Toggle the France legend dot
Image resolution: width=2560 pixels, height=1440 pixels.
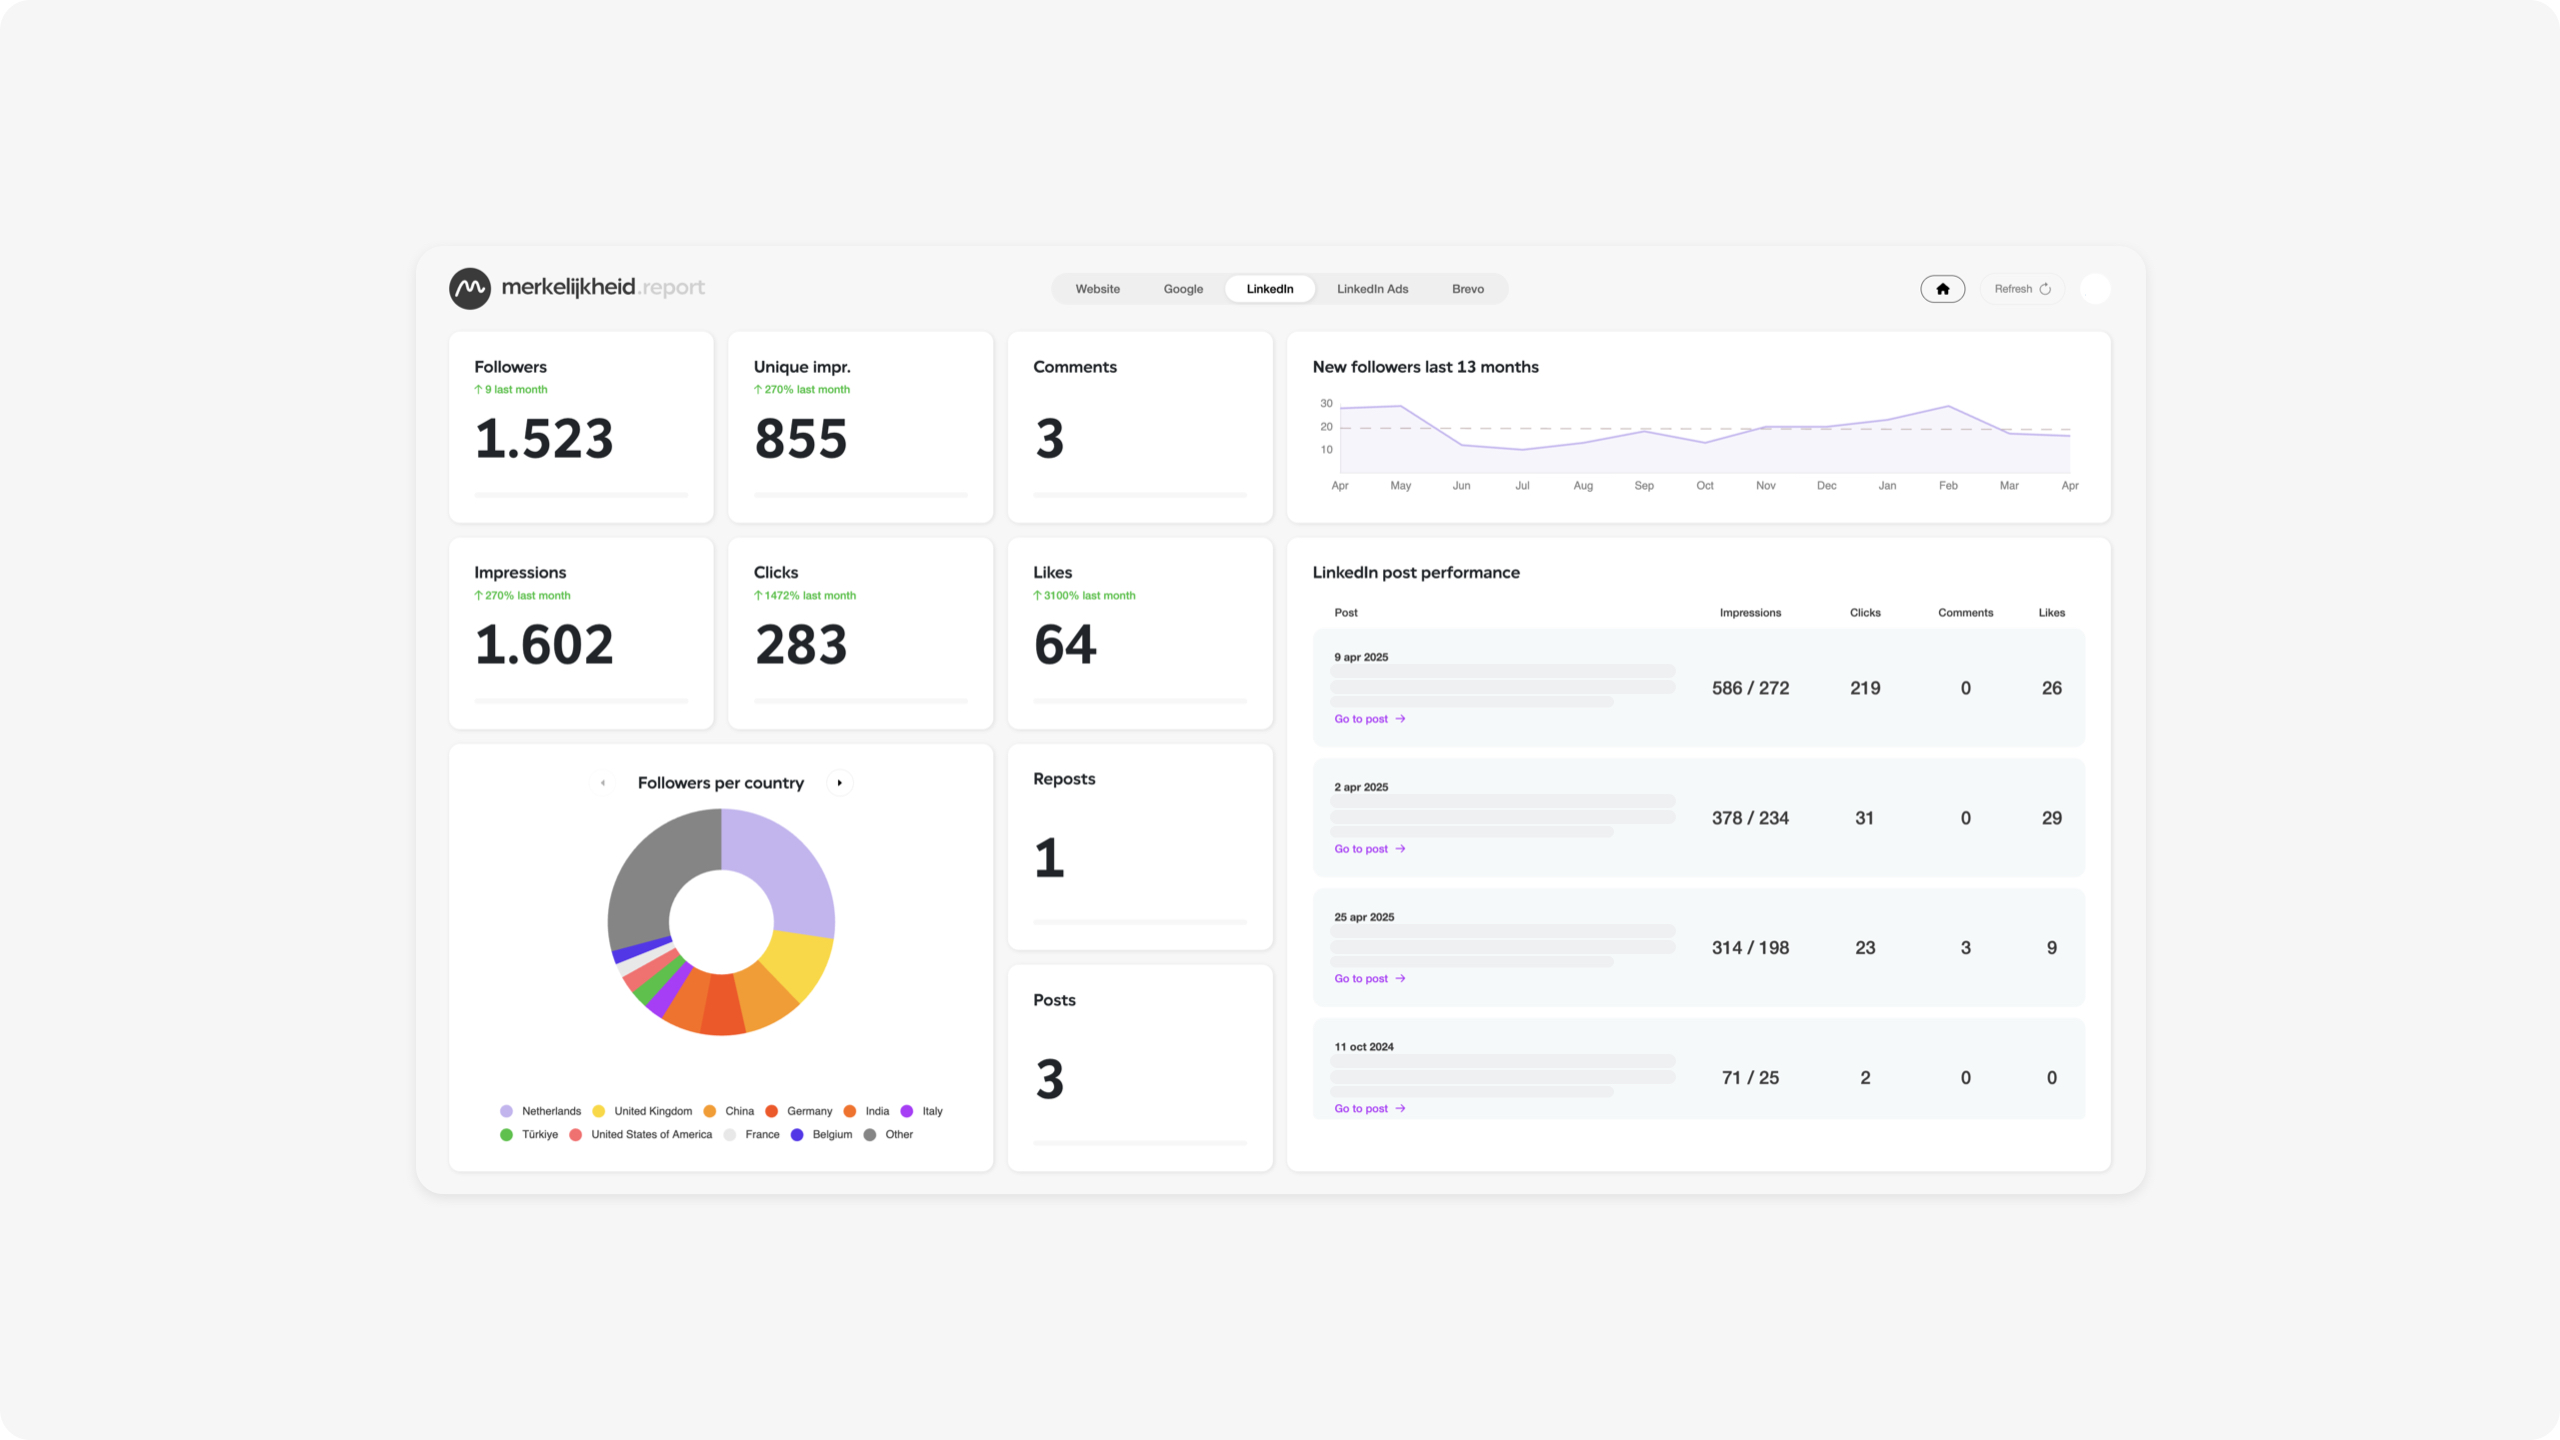729,1135
